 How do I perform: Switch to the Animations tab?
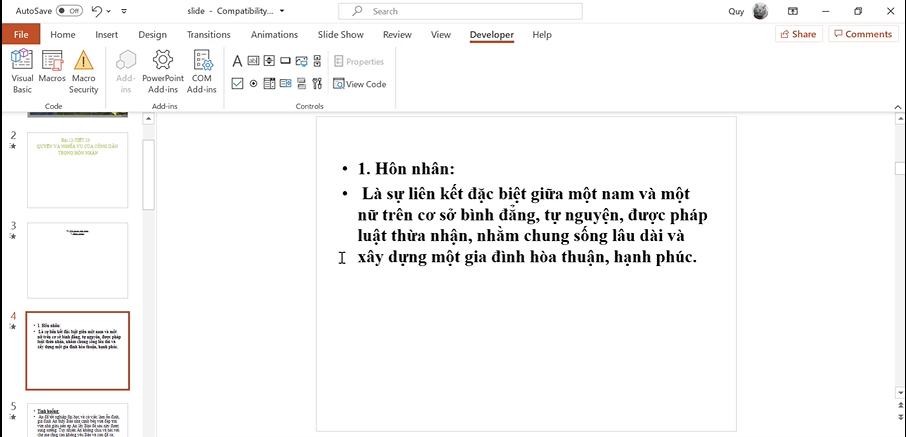[x=274, y=35]
